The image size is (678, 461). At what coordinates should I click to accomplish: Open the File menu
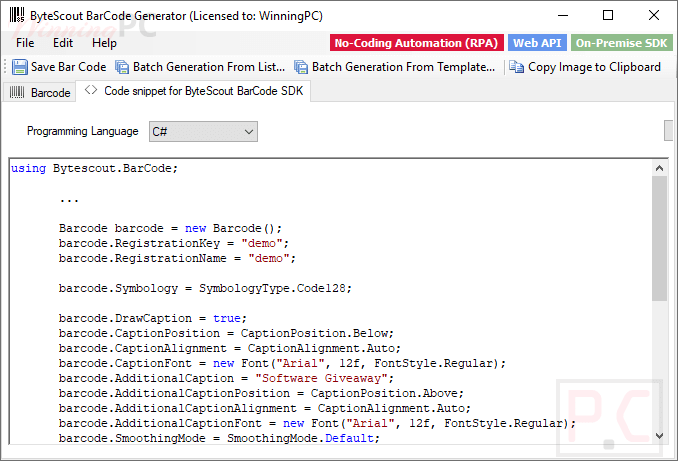(25, 43)
